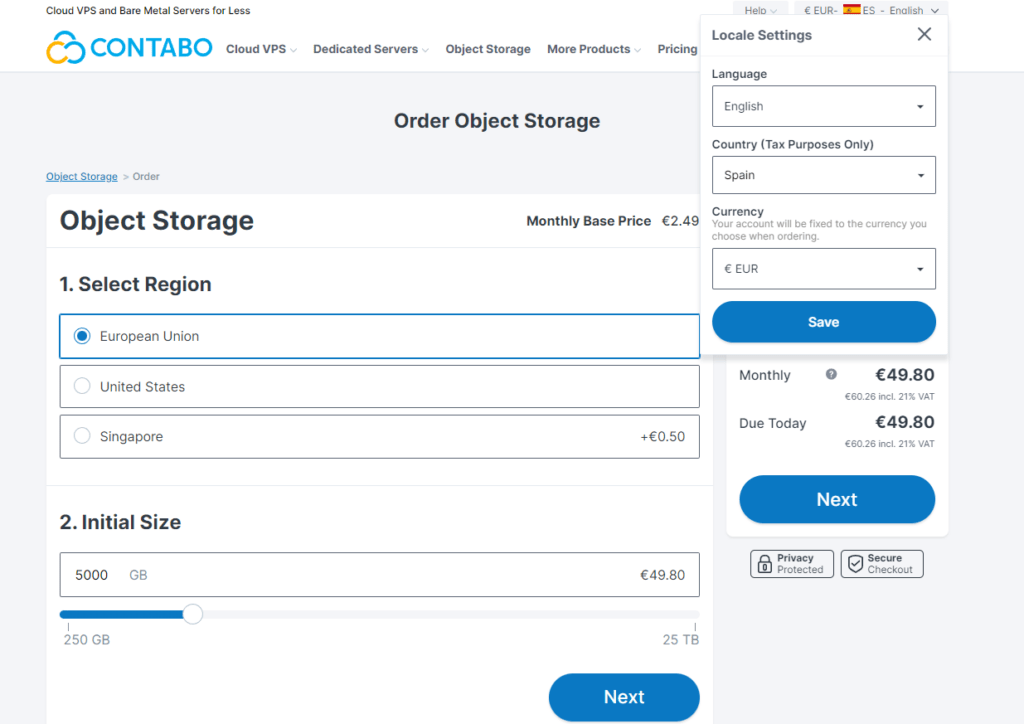Expand the Help menu
Screen dimensions: 1024x724
pyautogui.click(x=760, y=10)
